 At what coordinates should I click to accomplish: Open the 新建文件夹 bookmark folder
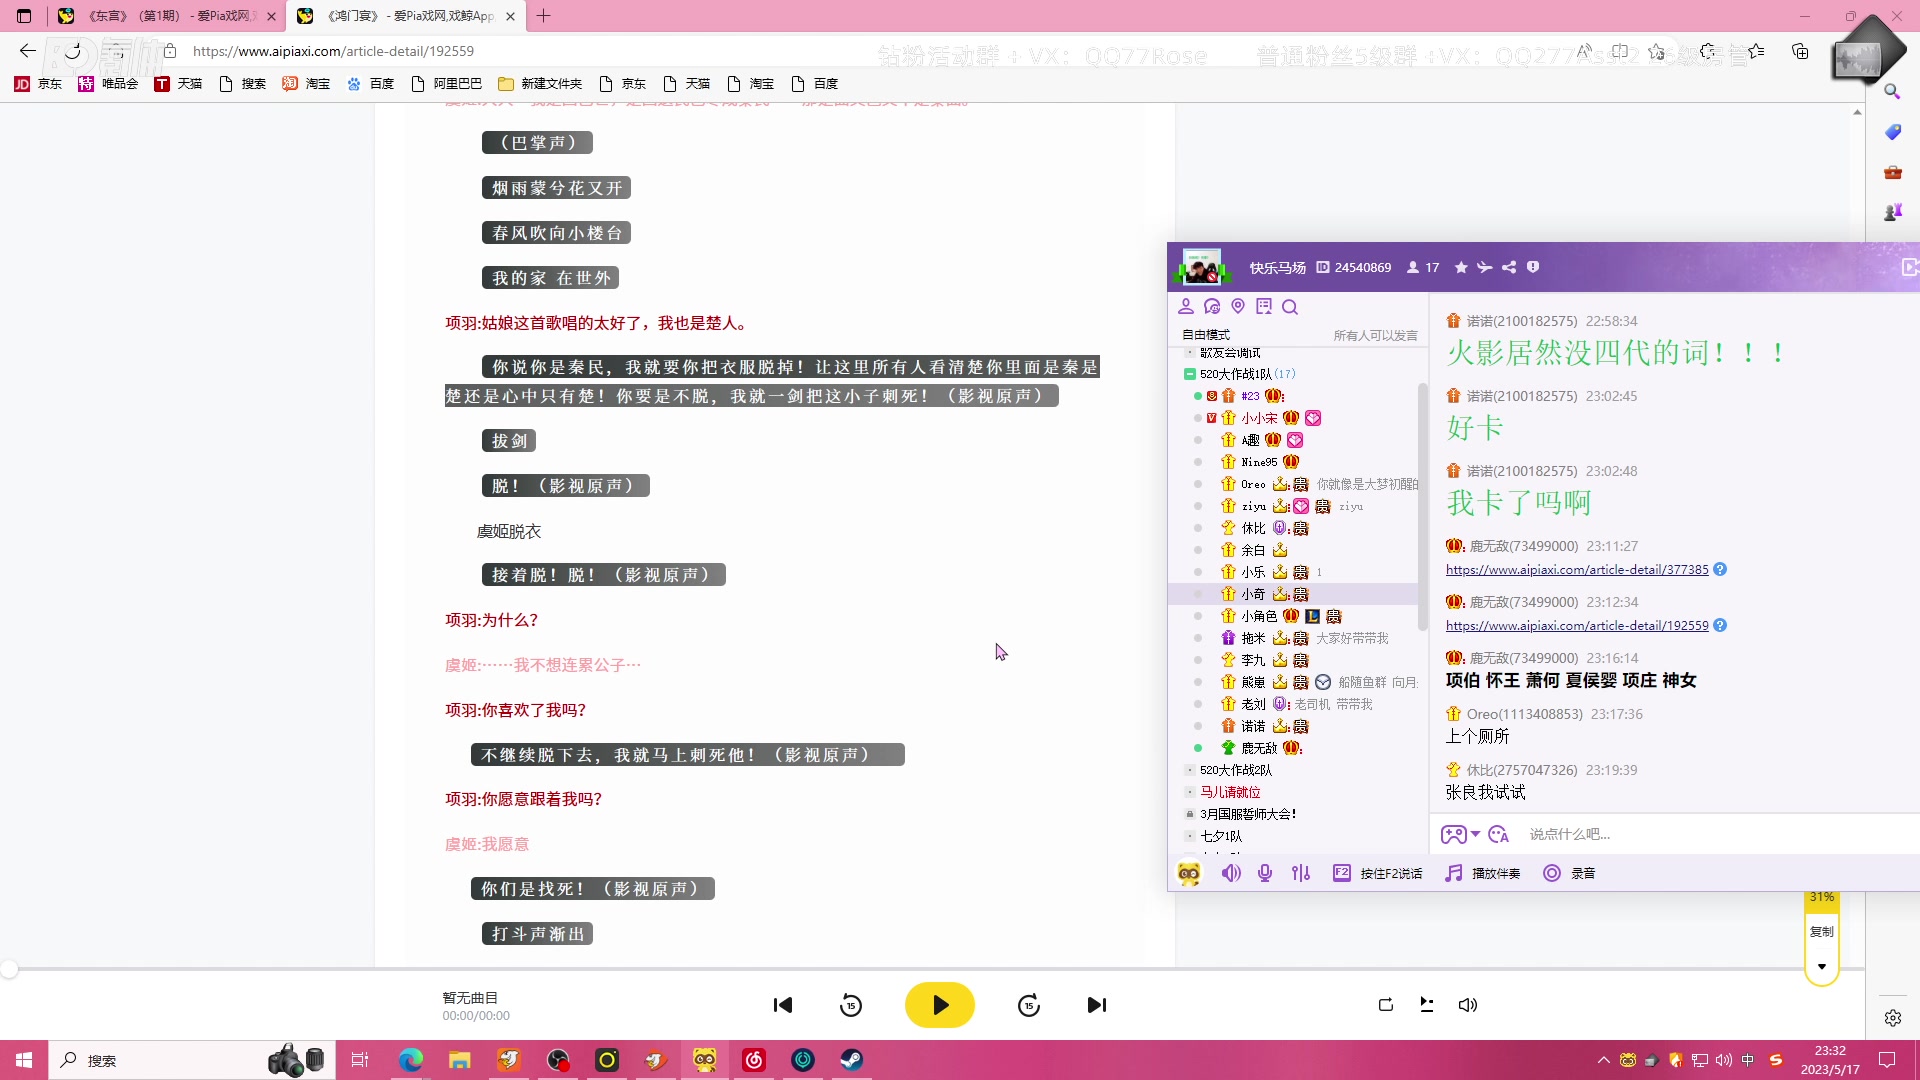(540, 84)
